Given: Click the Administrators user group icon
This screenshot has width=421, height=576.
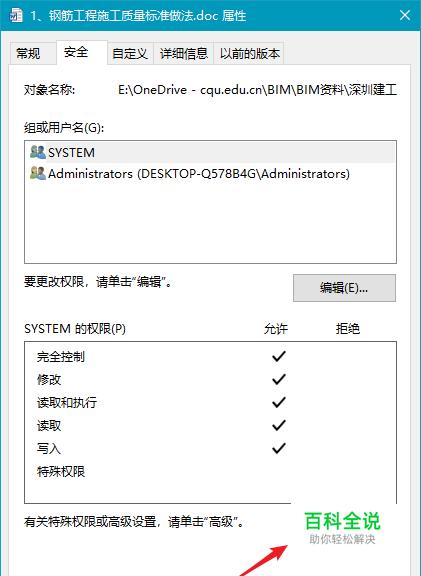Looking at the screenshot, I should pos(37,173).
